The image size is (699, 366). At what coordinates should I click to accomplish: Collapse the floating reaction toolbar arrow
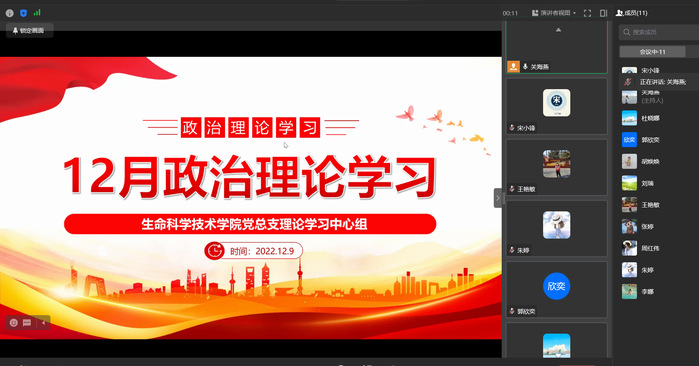pos(43,322)
